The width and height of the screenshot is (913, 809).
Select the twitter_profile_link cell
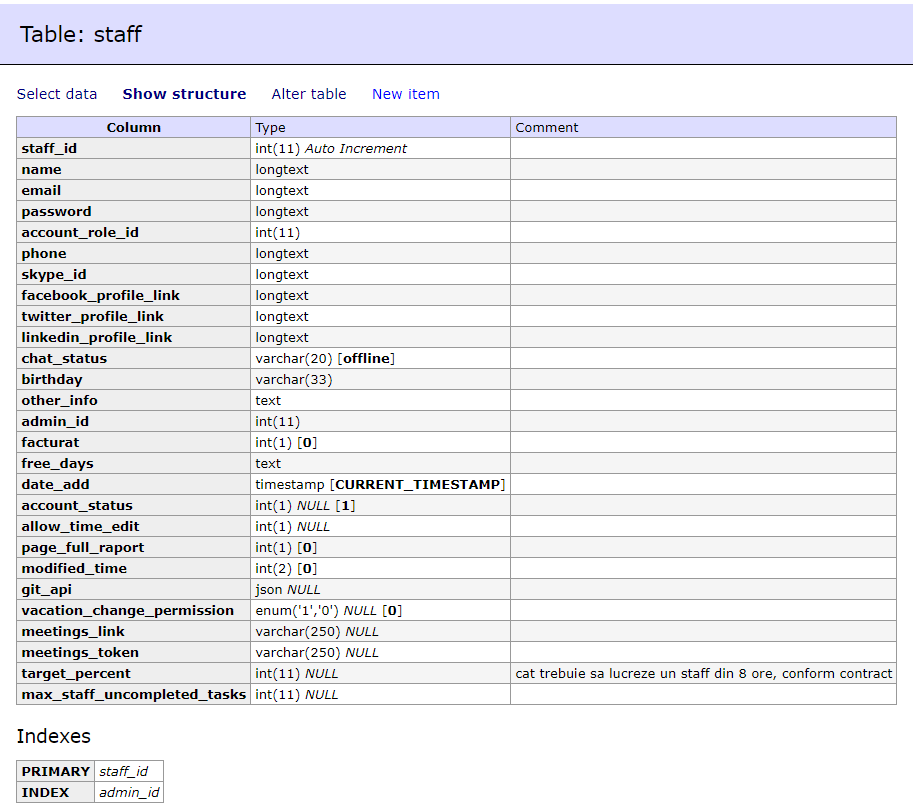click(x=133, y=316)
